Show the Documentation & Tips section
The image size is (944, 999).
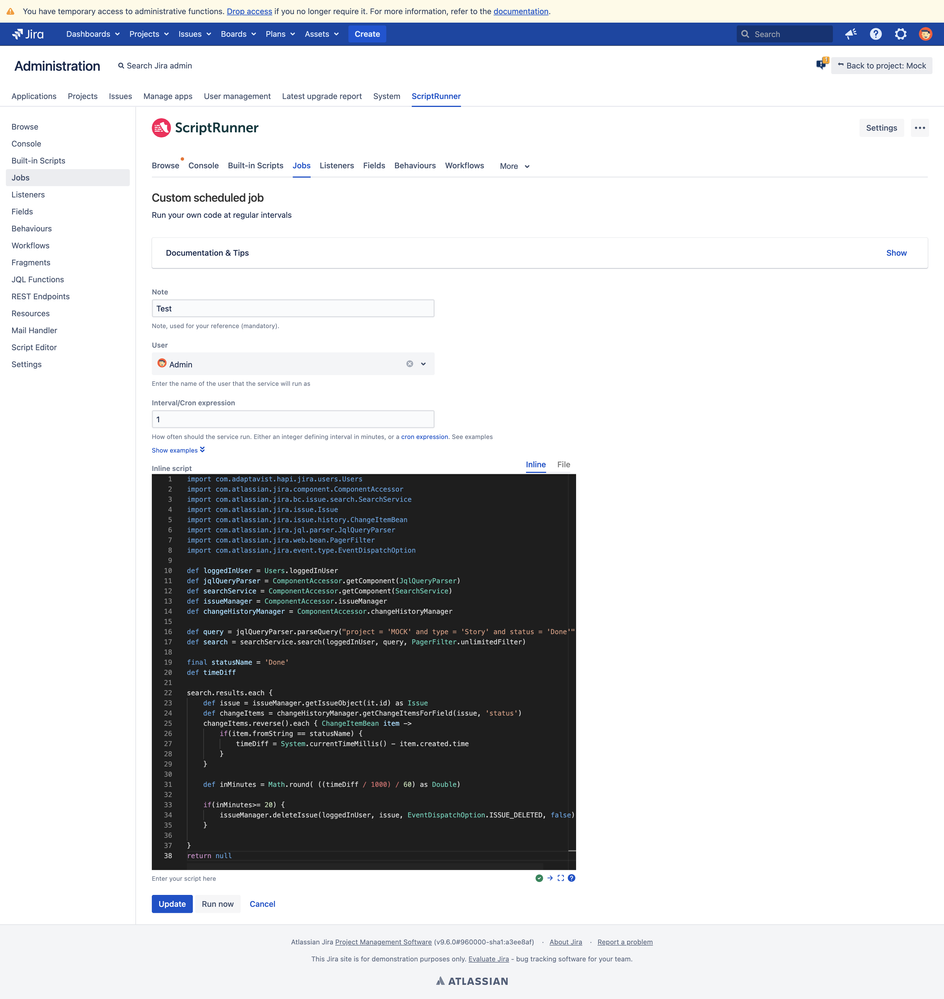[x=896, y=253]
